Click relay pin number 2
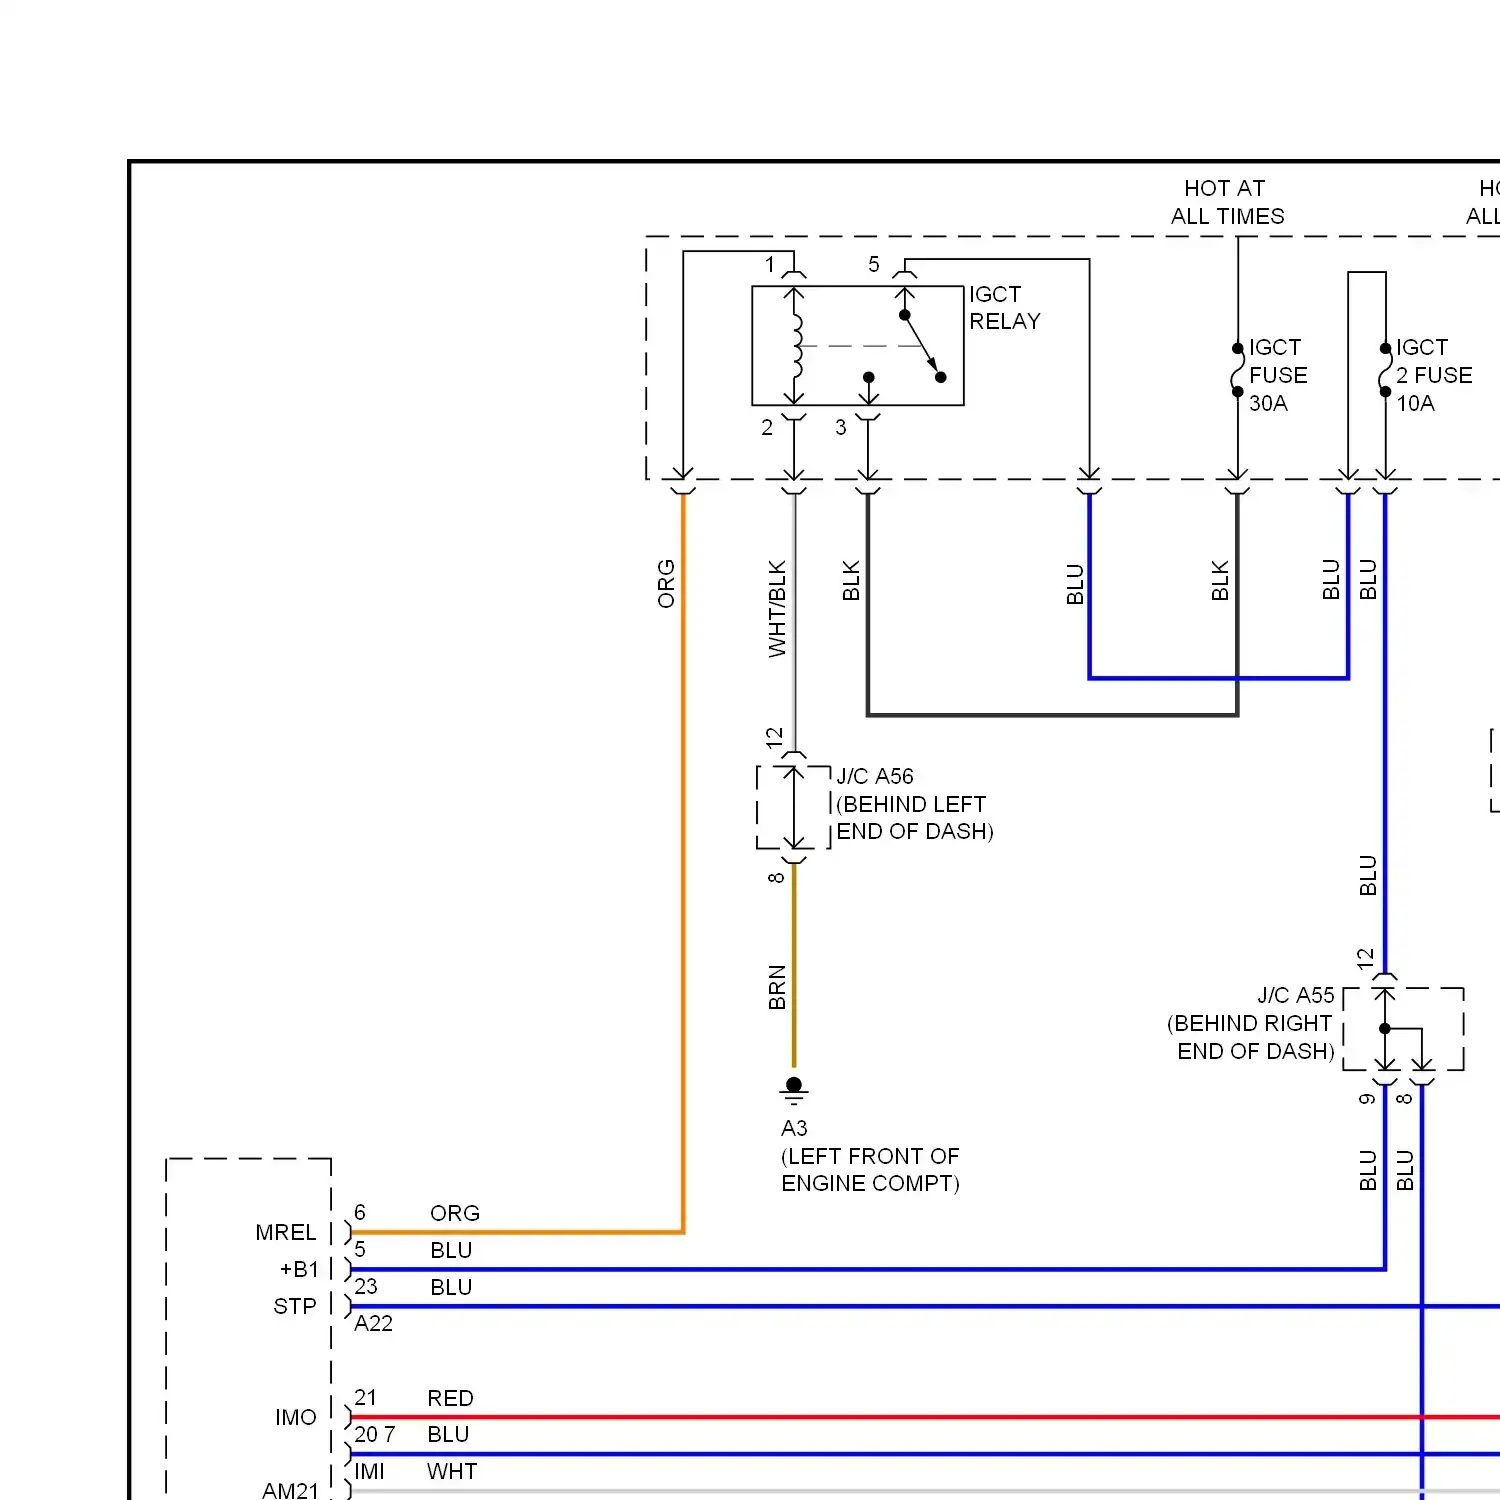Image resolution: width=1500 pixels, height=1500 pixels. point(767,427)
